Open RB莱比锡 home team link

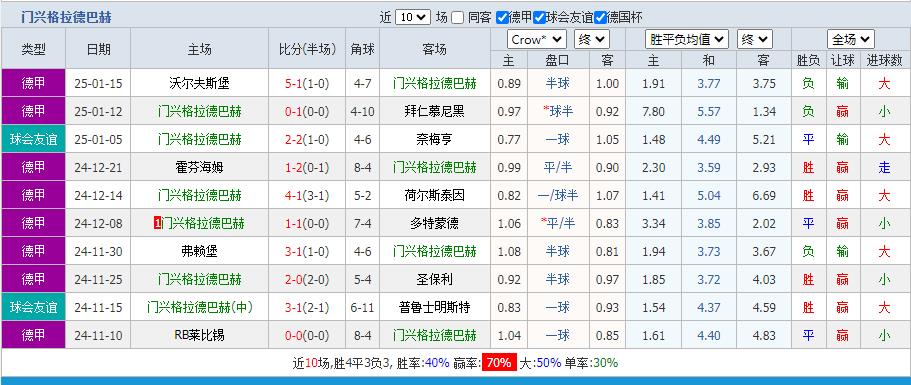(199, 335)
